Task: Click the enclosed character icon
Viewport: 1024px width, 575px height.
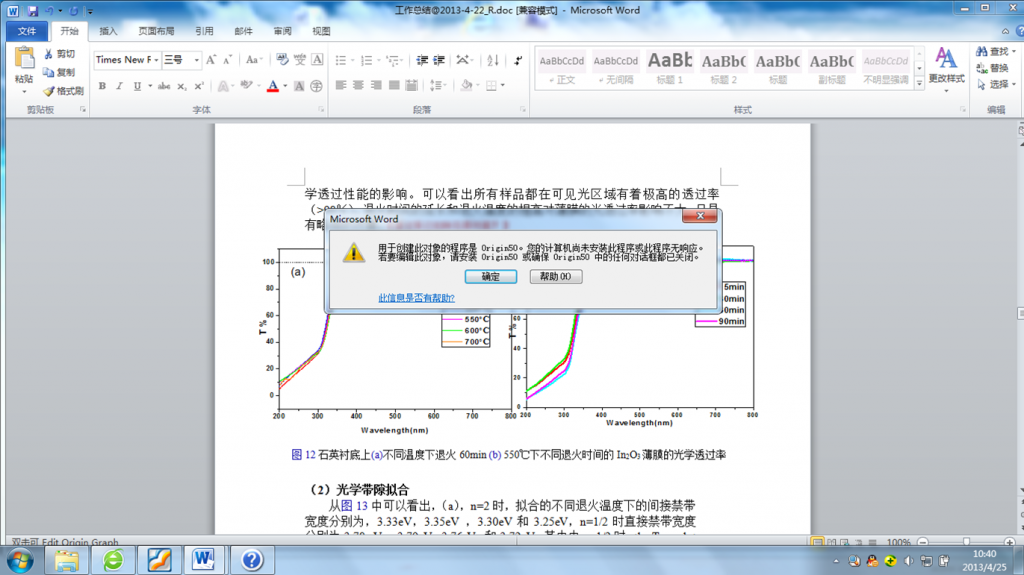Action: pos(317,86)
